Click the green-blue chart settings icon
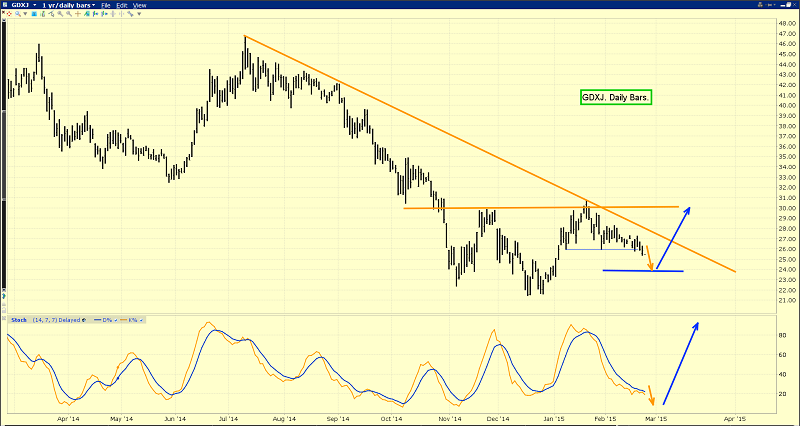This screenshot has height=426, width=800. click(x=87, y=14)
